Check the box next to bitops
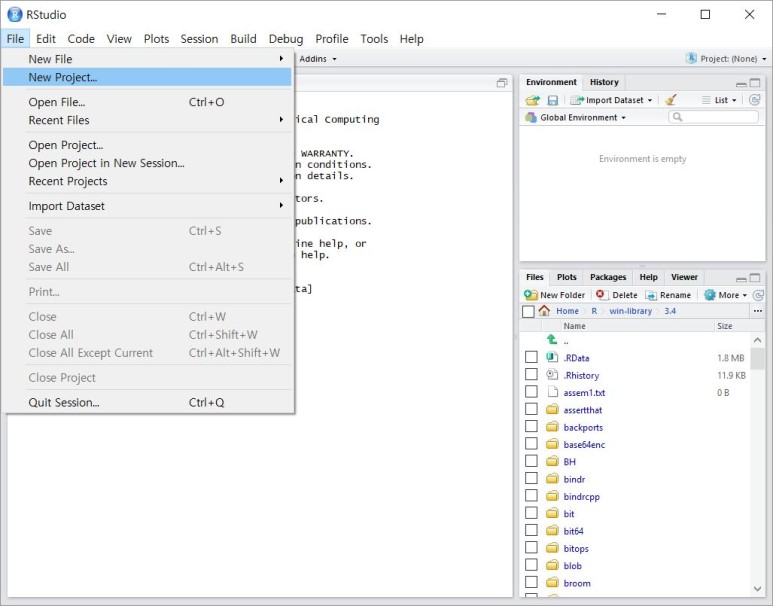The height and width of the screenshot is (606, 773). (531, 547)
